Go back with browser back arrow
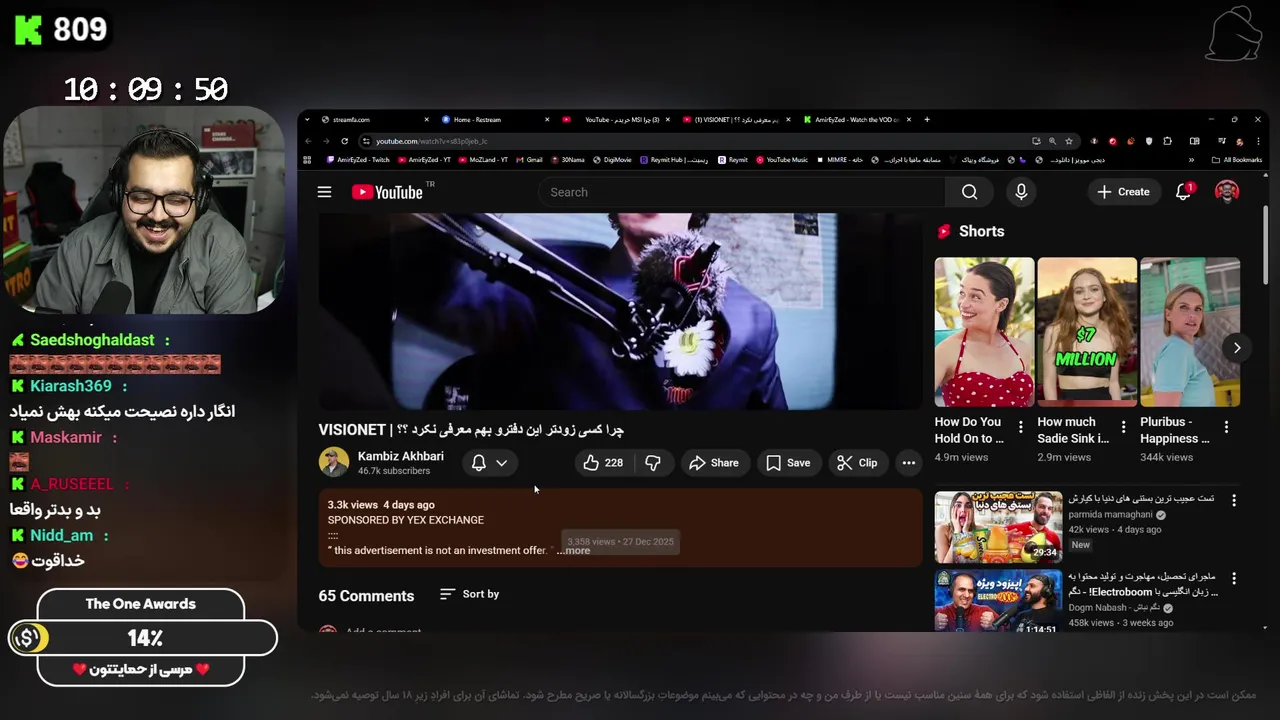The width and height of the screenshot is (1280, 720). coord(308,141)
